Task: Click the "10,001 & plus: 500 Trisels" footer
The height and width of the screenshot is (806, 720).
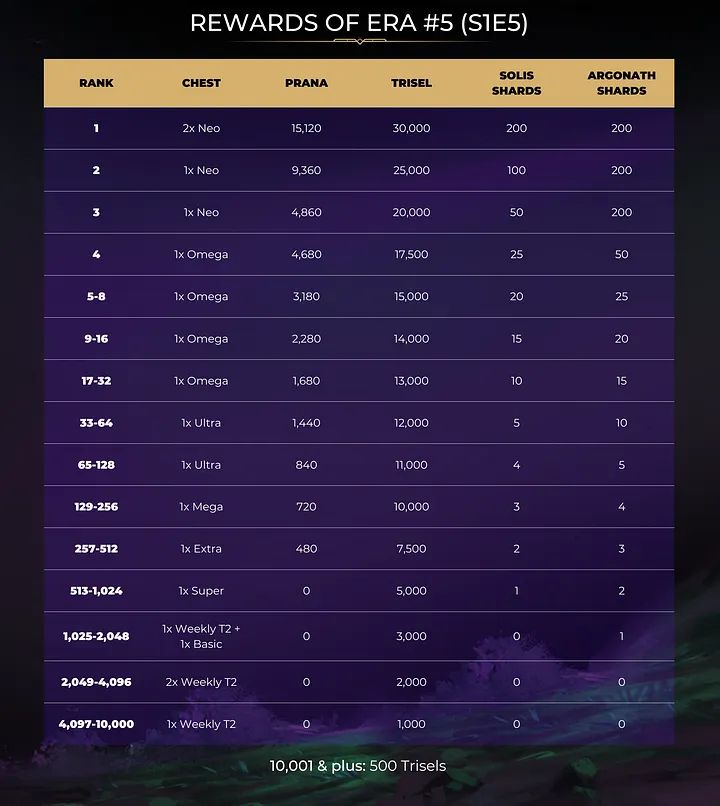Action: click(358, 766)
